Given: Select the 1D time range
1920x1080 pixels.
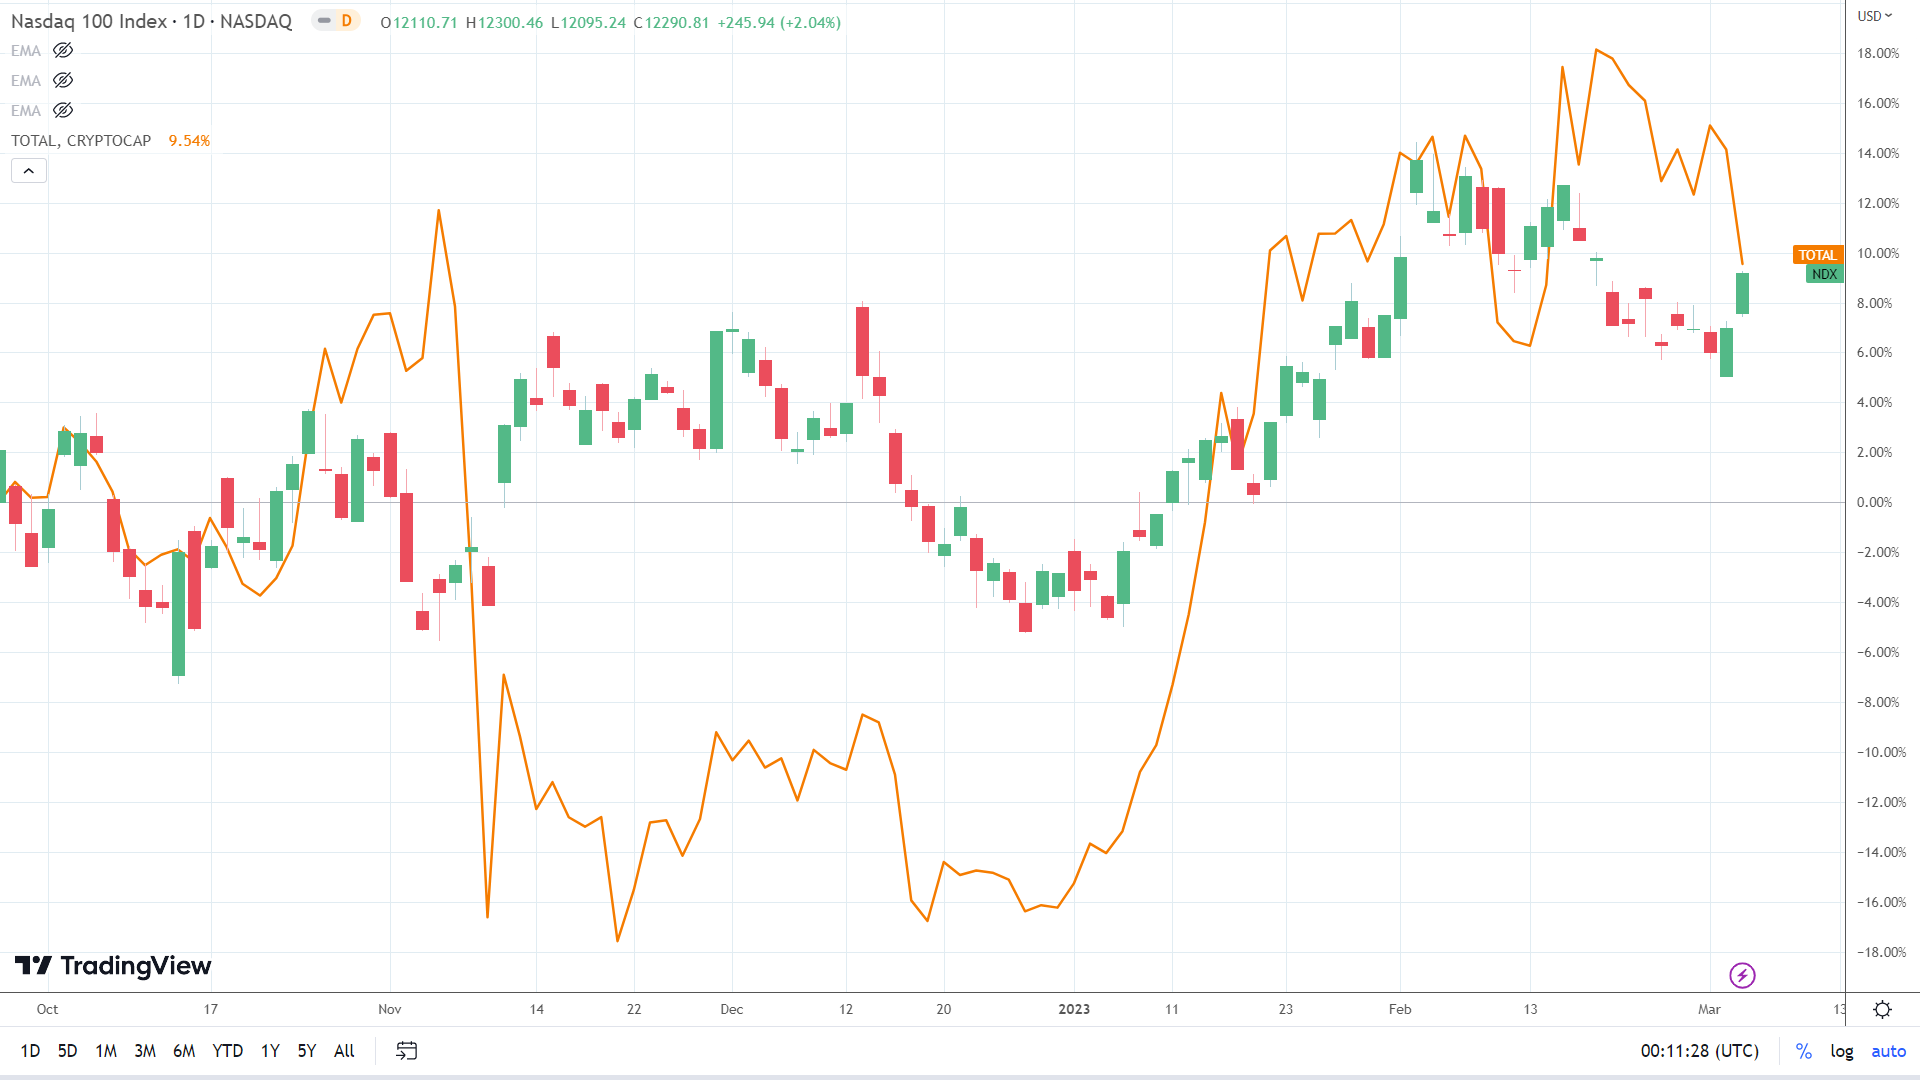Looking at the screenshot, I should [x=30, y=1051].
